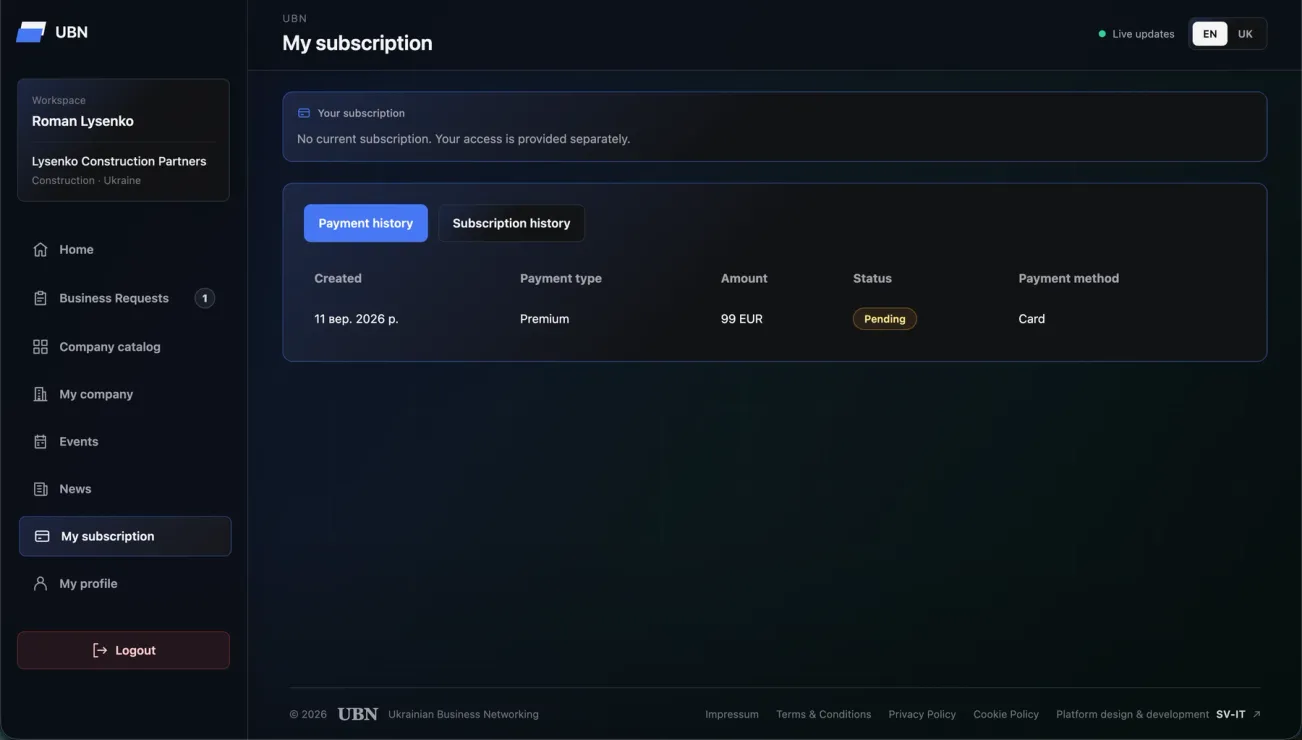Click the My profile person icon

pyautogui.click(x=40, y=584)
